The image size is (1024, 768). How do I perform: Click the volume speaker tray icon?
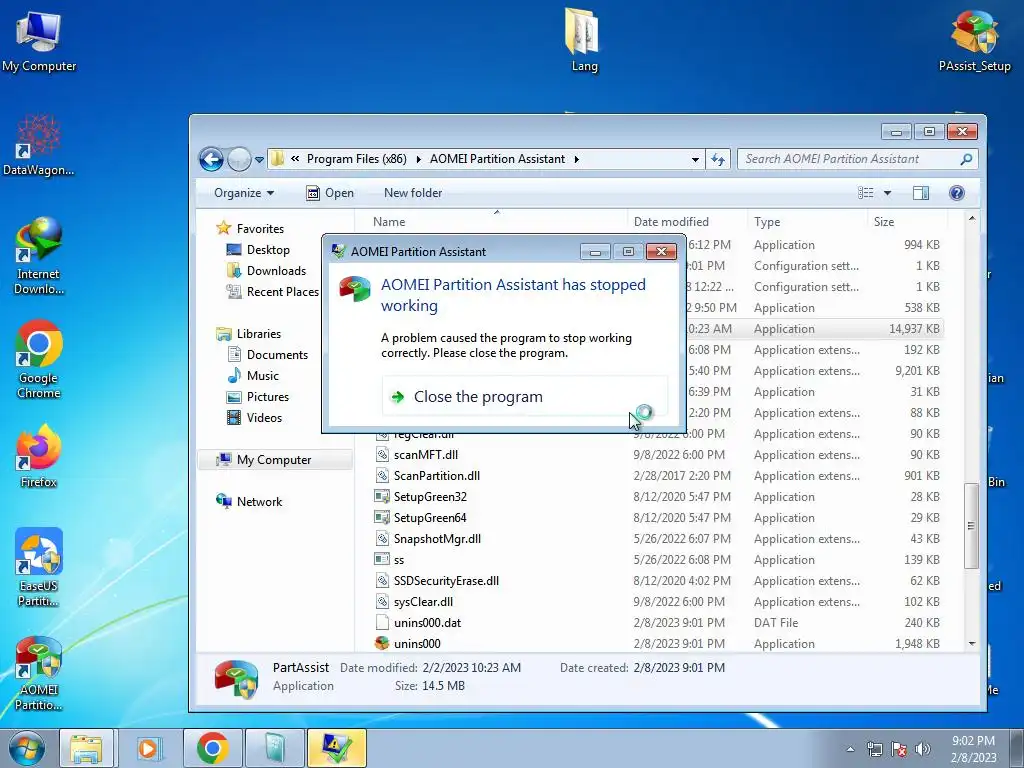click(x=923, y=749)
